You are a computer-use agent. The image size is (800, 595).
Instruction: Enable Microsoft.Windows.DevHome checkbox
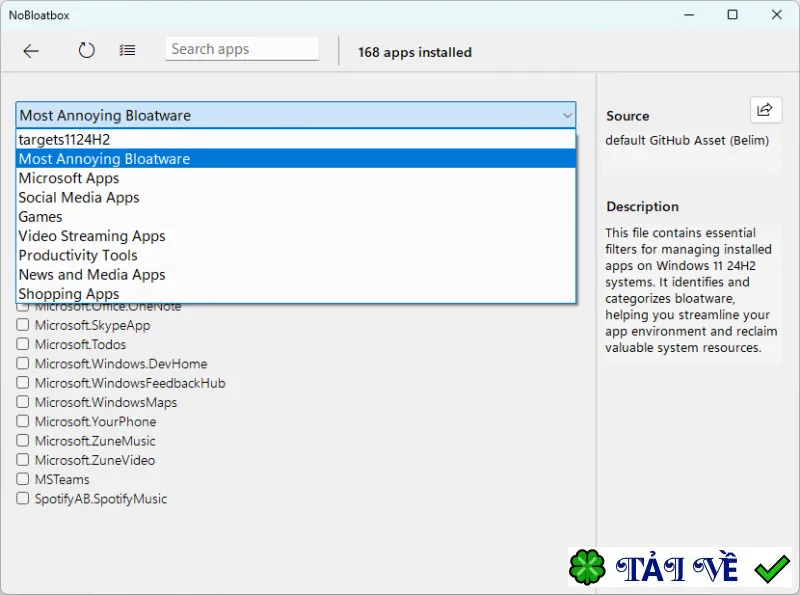[22, 363]
